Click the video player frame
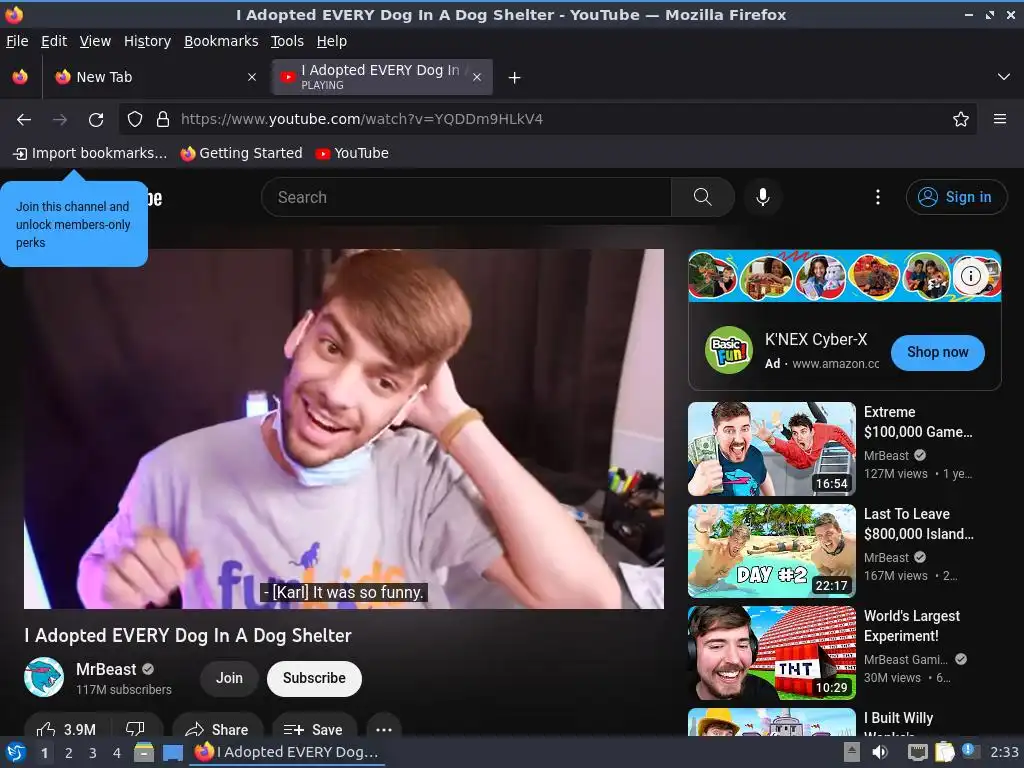This screenshot has width=1024, height=768. tap(344, 429)
